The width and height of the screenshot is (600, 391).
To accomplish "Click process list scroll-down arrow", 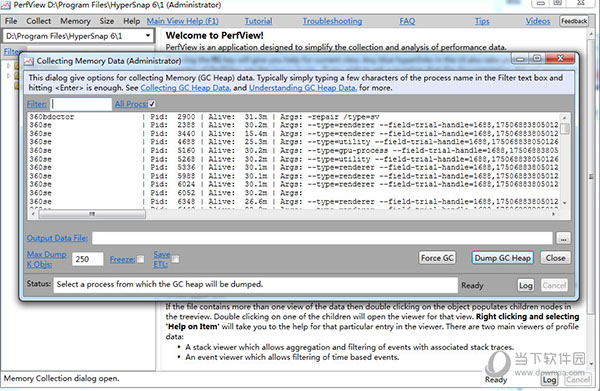I will (x=565, y=202).
